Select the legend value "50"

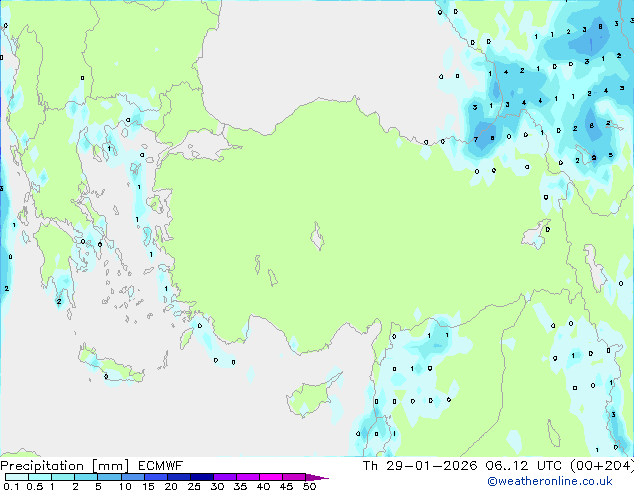pyautogui.click(x=309, y=486)
